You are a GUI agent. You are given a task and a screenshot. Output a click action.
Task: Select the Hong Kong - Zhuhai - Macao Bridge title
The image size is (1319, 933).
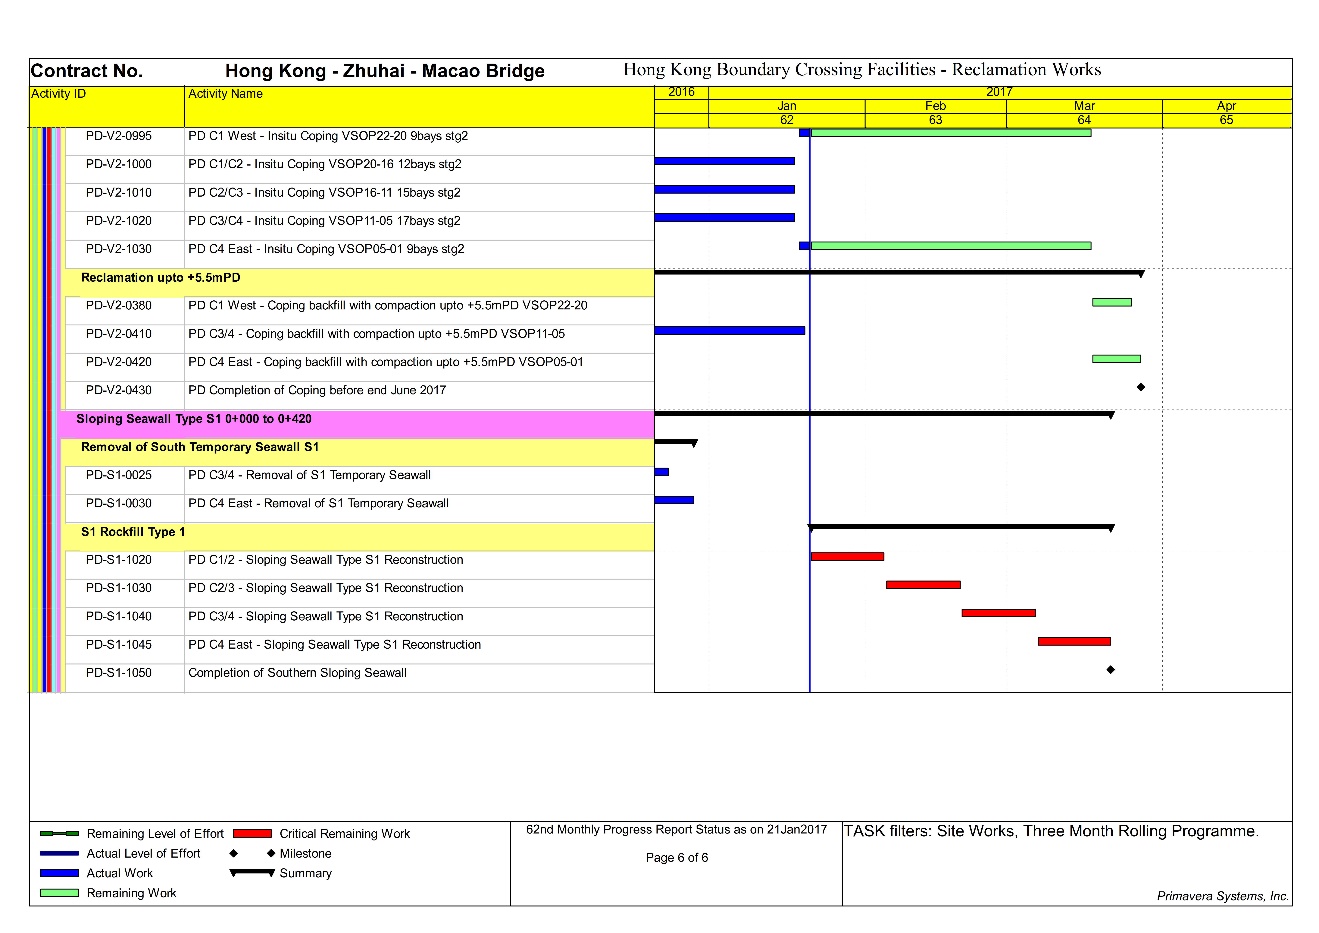click(x=385, y=71)
